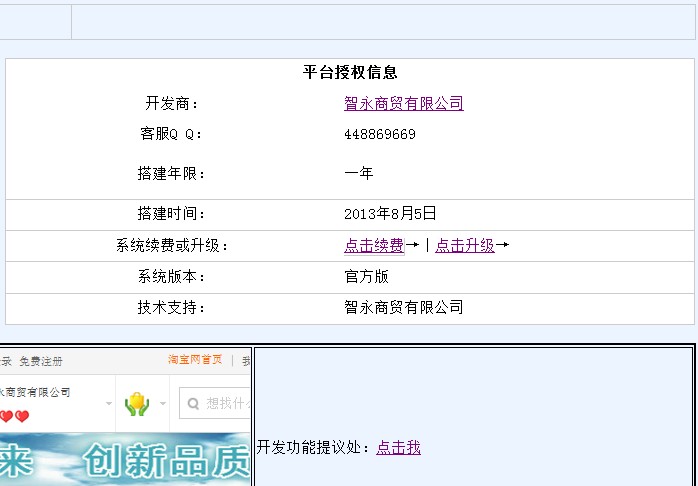This screenshot has height=486, width=698.
Task: Click shop name 商贸有限公司 in embedded page
Action: [x=35, y=392]
